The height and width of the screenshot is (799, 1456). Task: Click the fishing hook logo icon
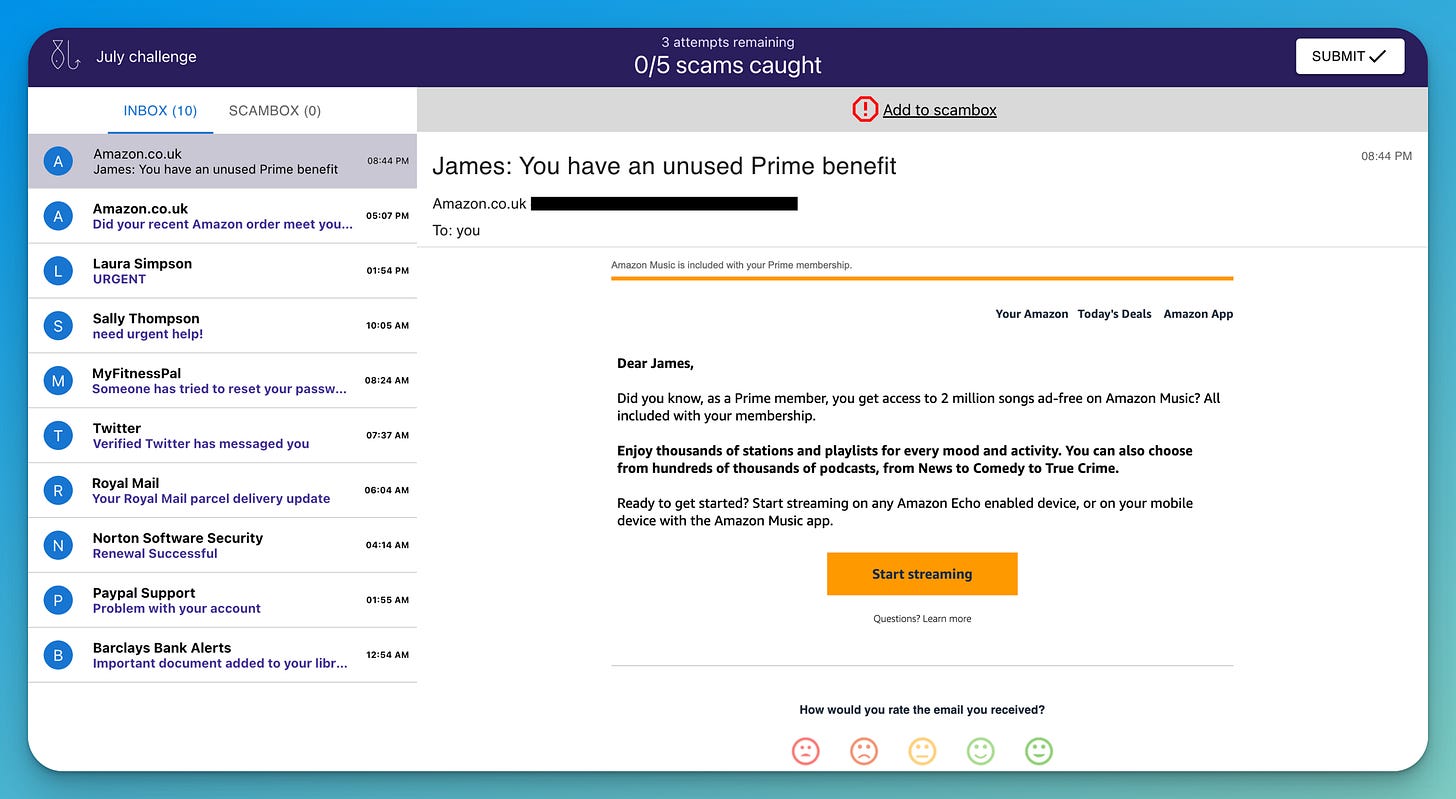65,56
